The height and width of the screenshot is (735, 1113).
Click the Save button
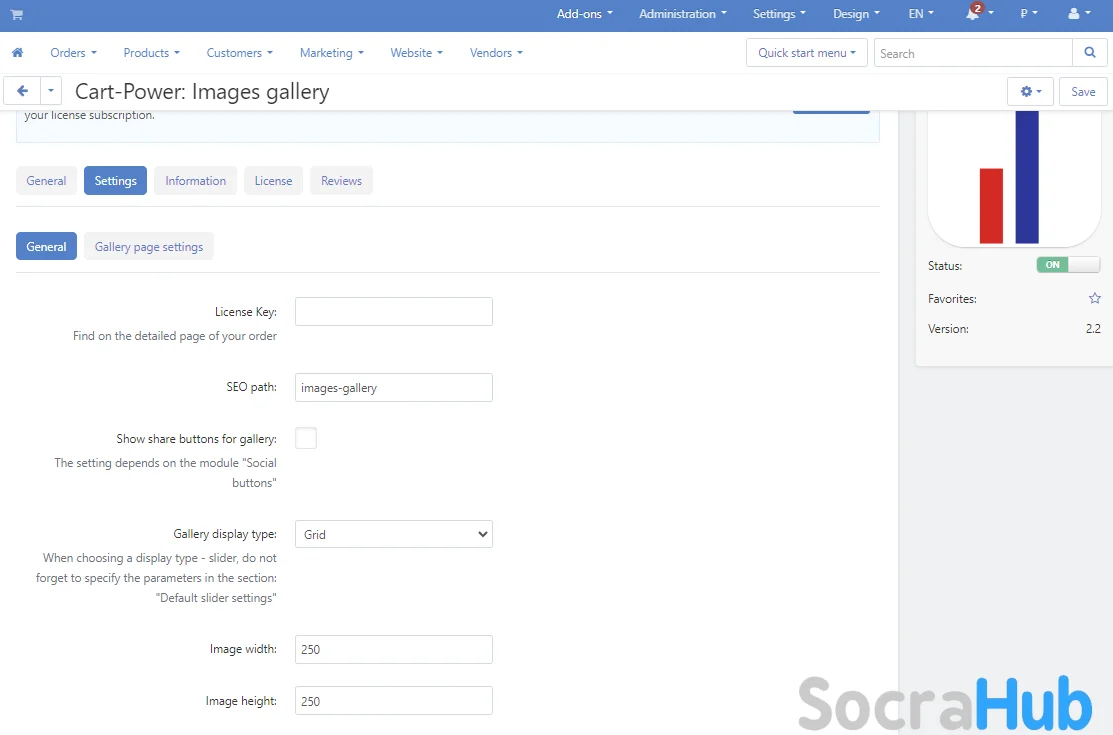[x=1083, y=91]
